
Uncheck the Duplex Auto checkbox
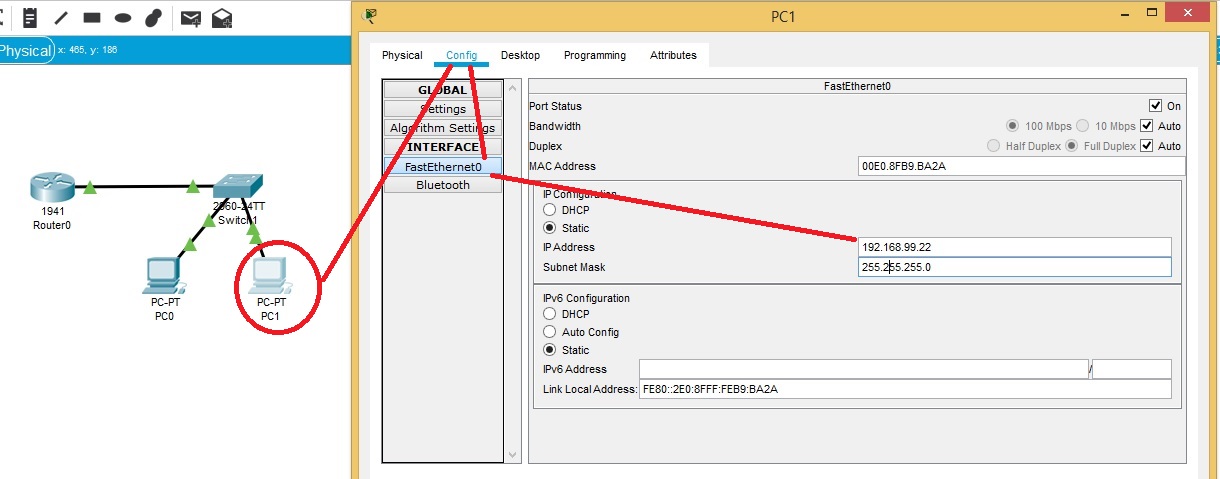pyautogui.click(x=1147, y=146)
